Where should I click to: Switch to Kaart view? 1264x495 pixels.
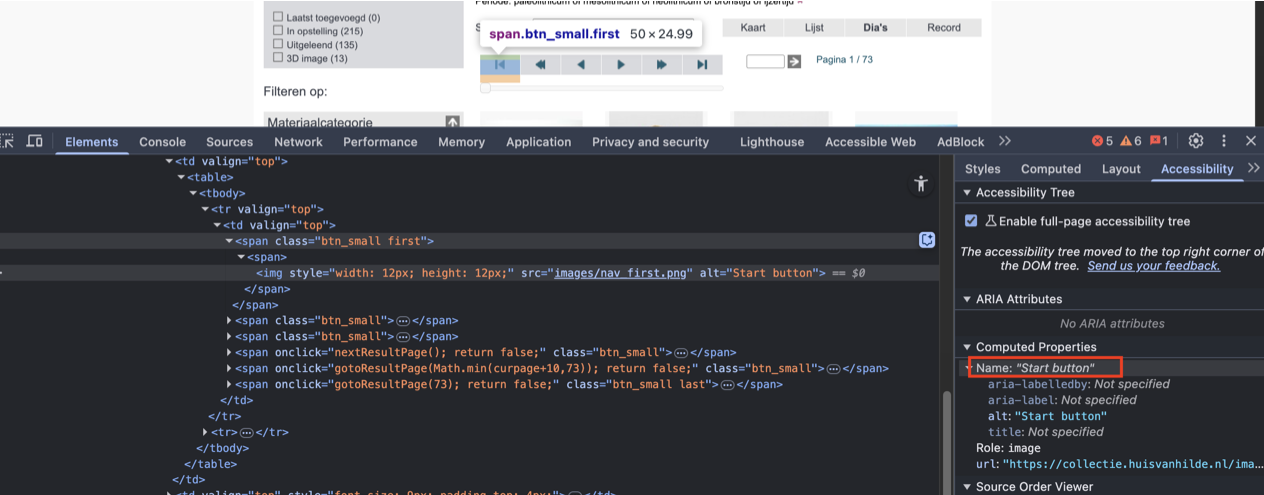(x=752, y=28)
